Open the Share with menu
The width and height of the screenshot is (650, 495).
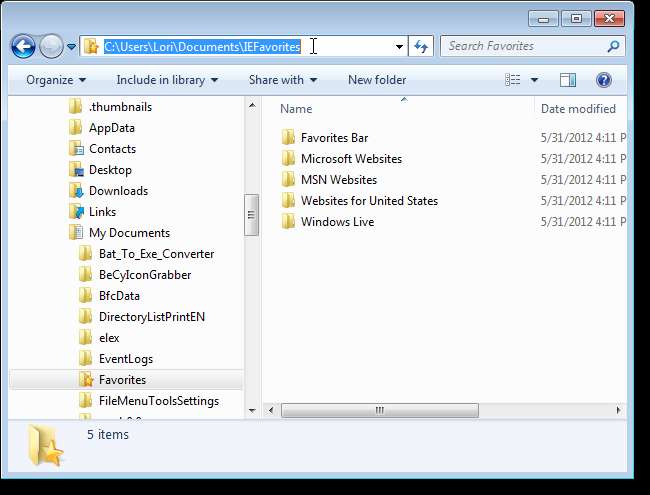click(282, 80)
